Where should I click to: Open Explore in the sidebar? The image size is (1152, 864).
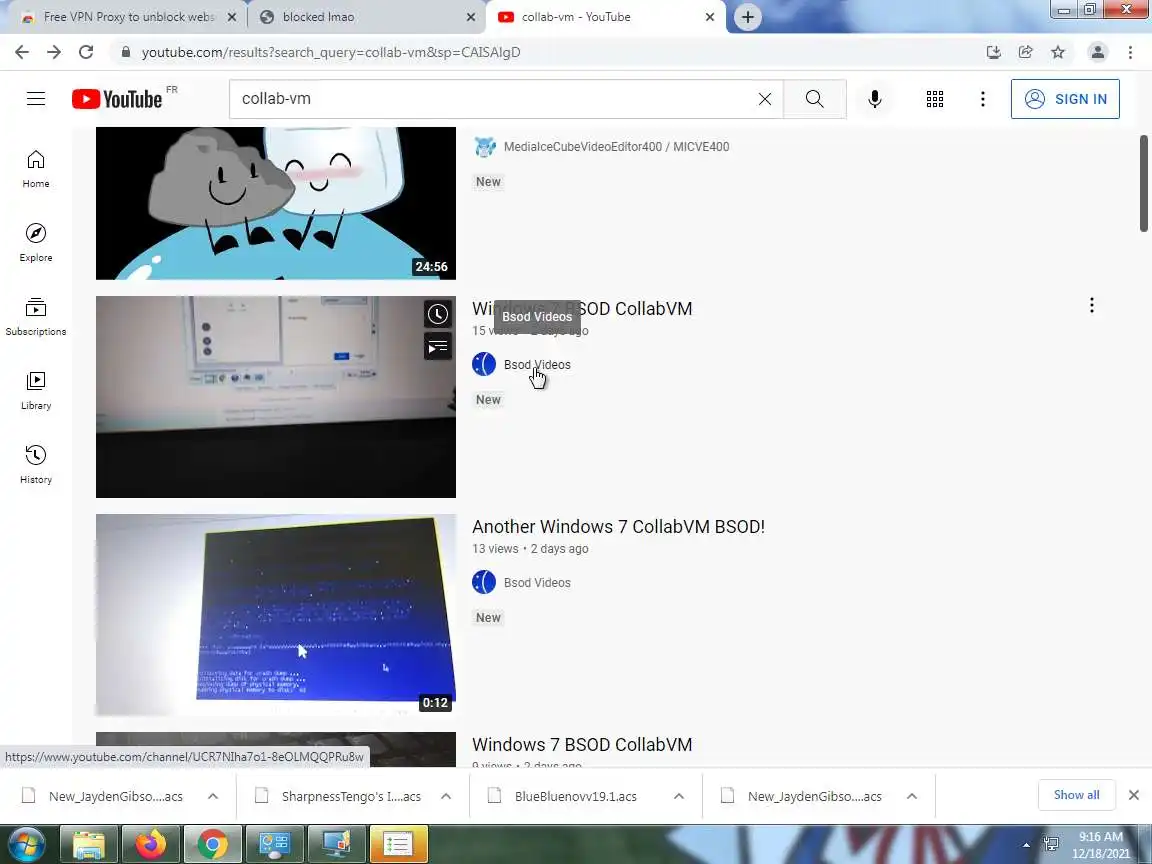pyautogui.click(x=36, y=242)
